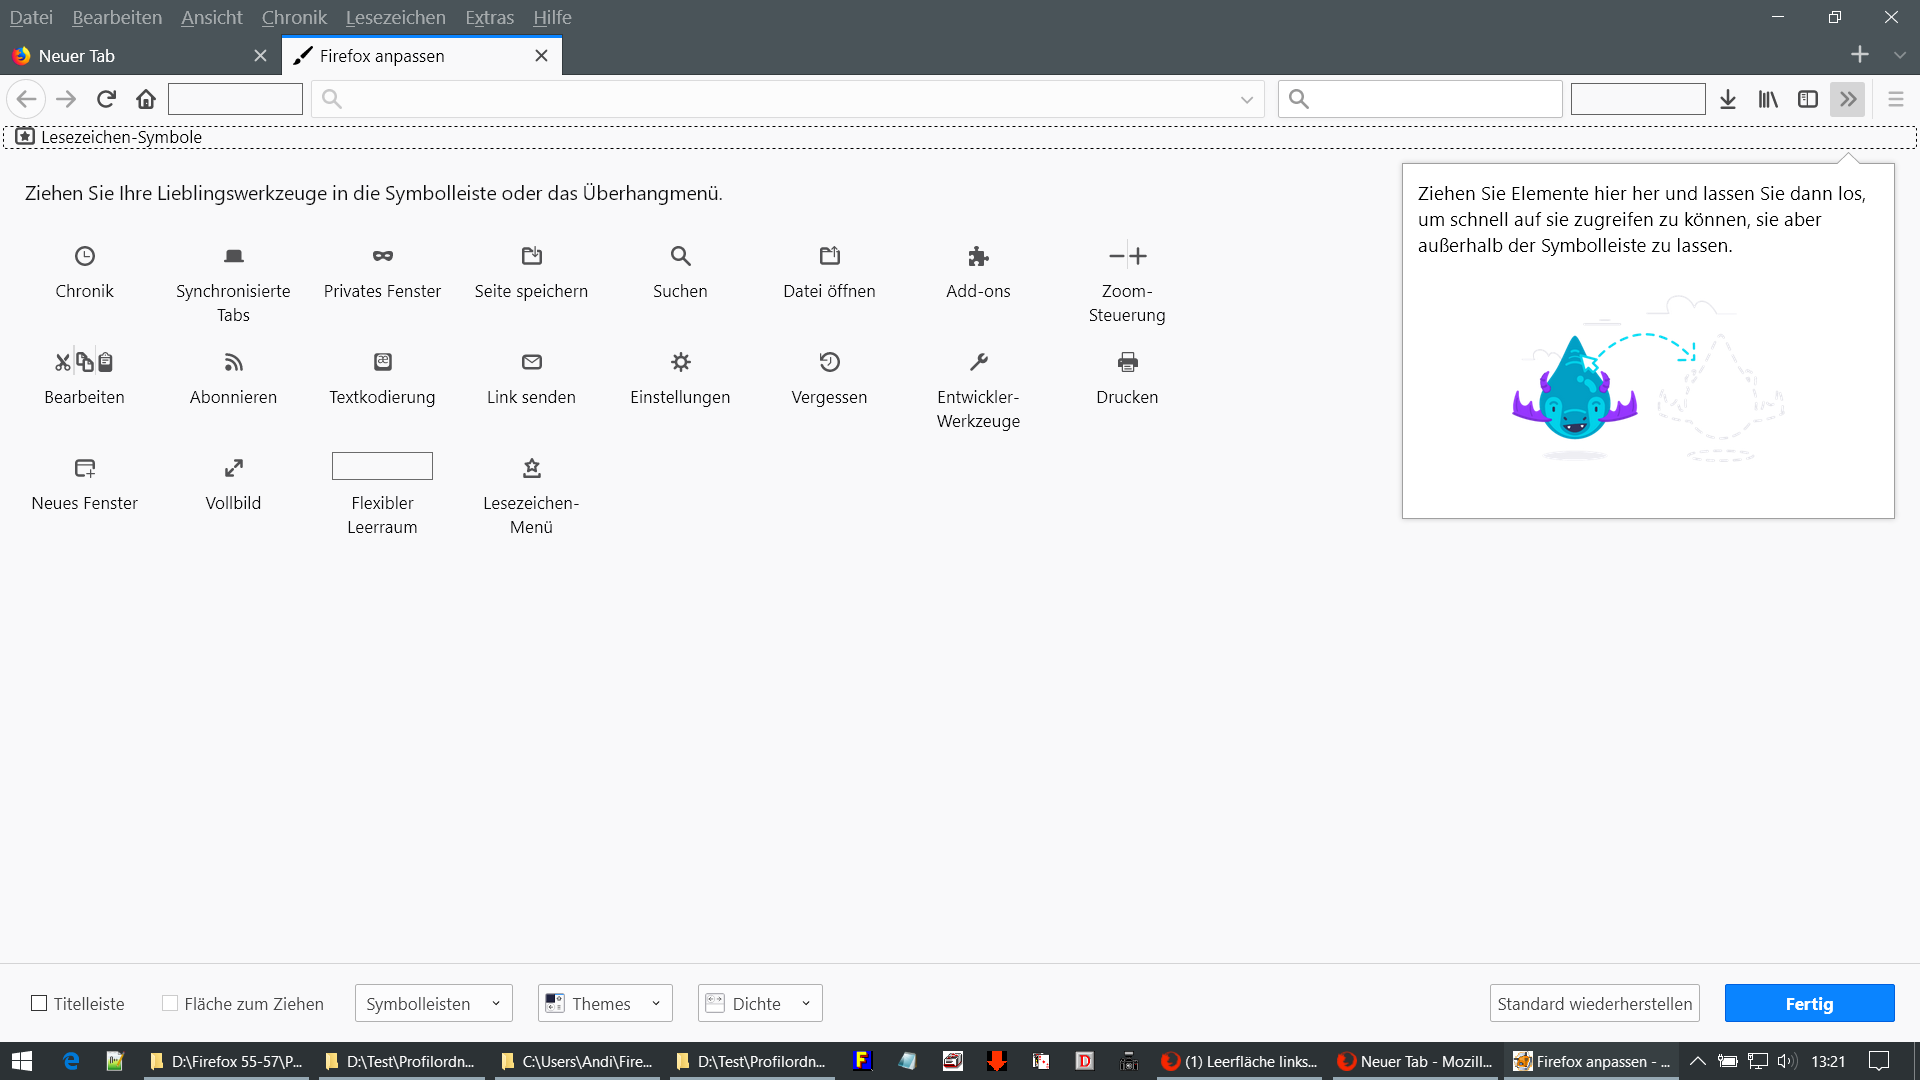Open the Symbolleisten dropdown

[433, 1003]
